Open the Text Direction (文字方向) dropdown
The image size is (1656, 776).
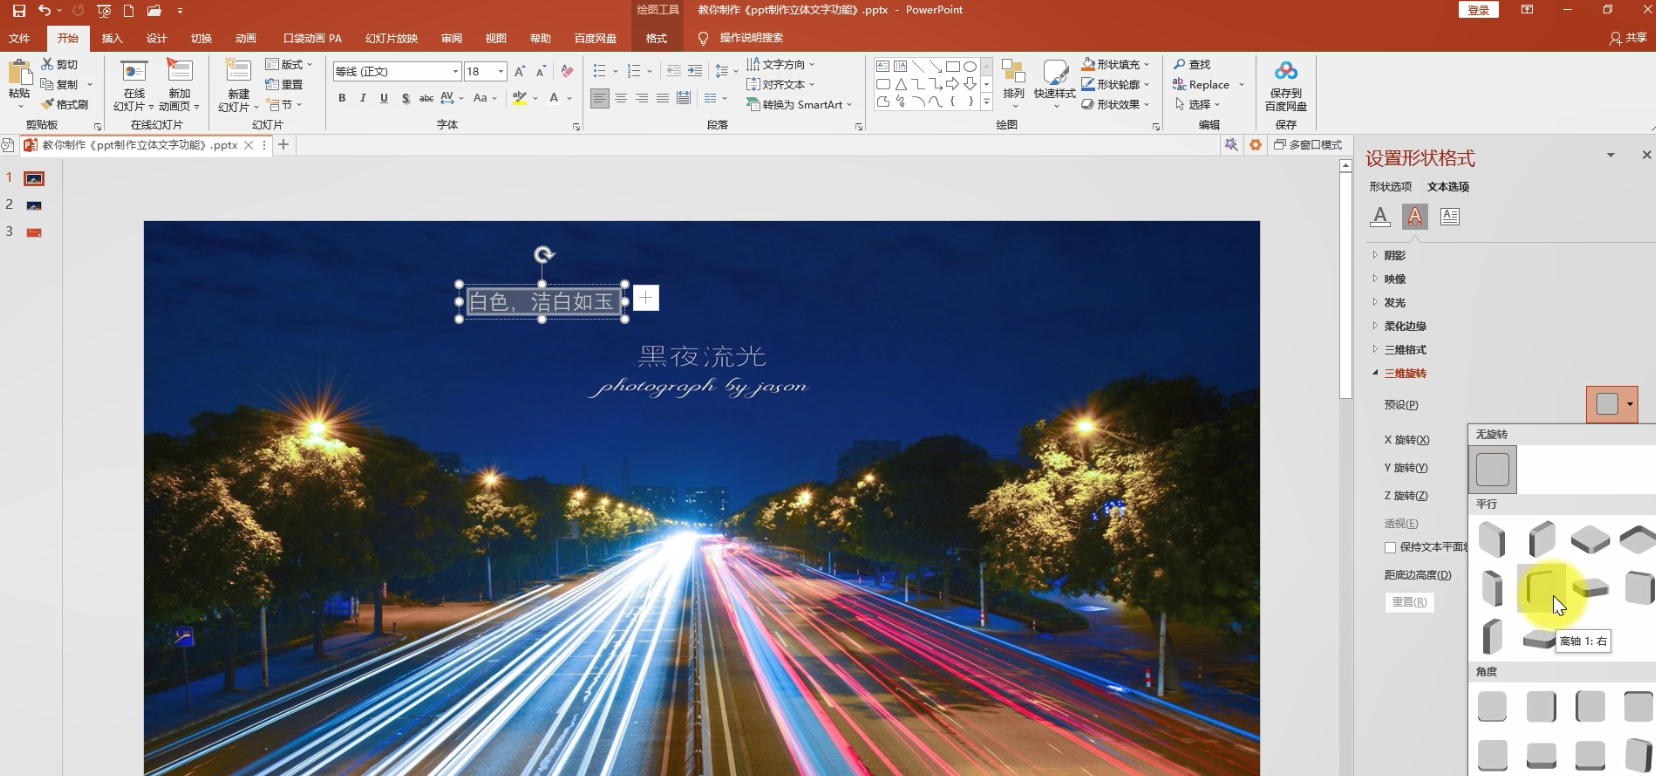click(780, 64)
